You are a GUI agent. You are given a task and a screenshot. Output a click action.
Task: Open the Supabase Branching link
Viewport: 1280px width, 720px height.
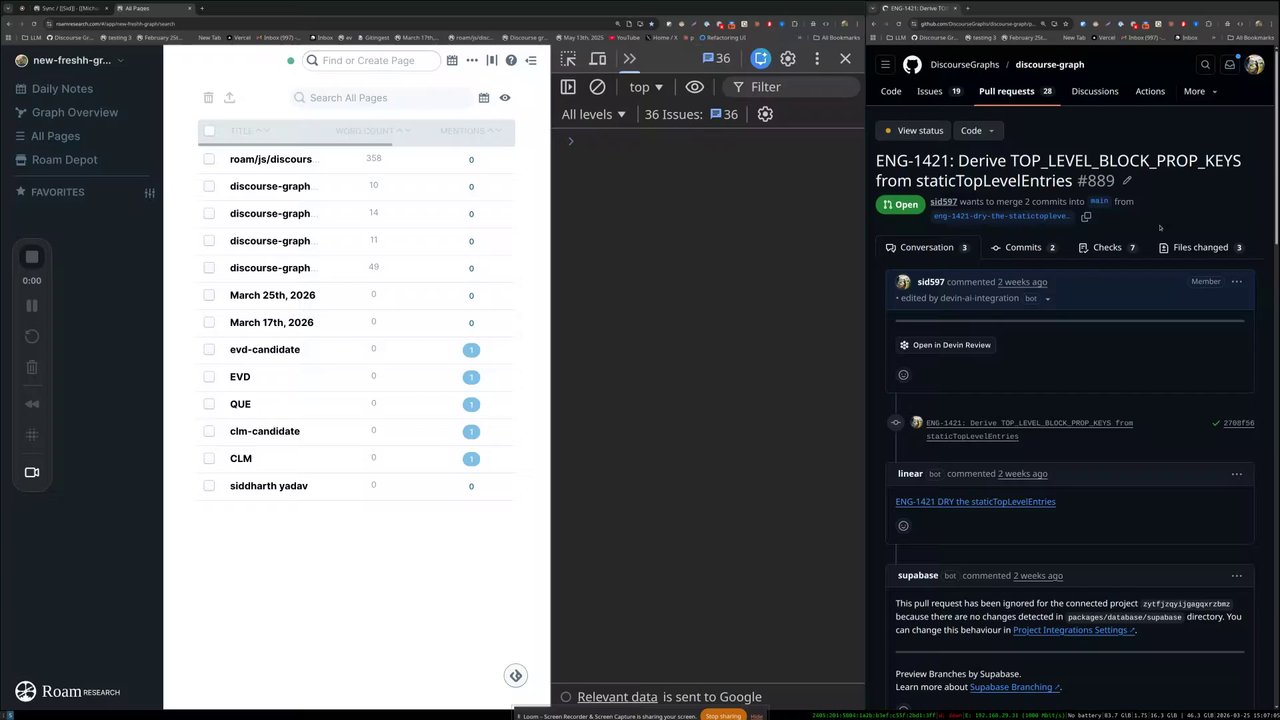coord(1014,687)
